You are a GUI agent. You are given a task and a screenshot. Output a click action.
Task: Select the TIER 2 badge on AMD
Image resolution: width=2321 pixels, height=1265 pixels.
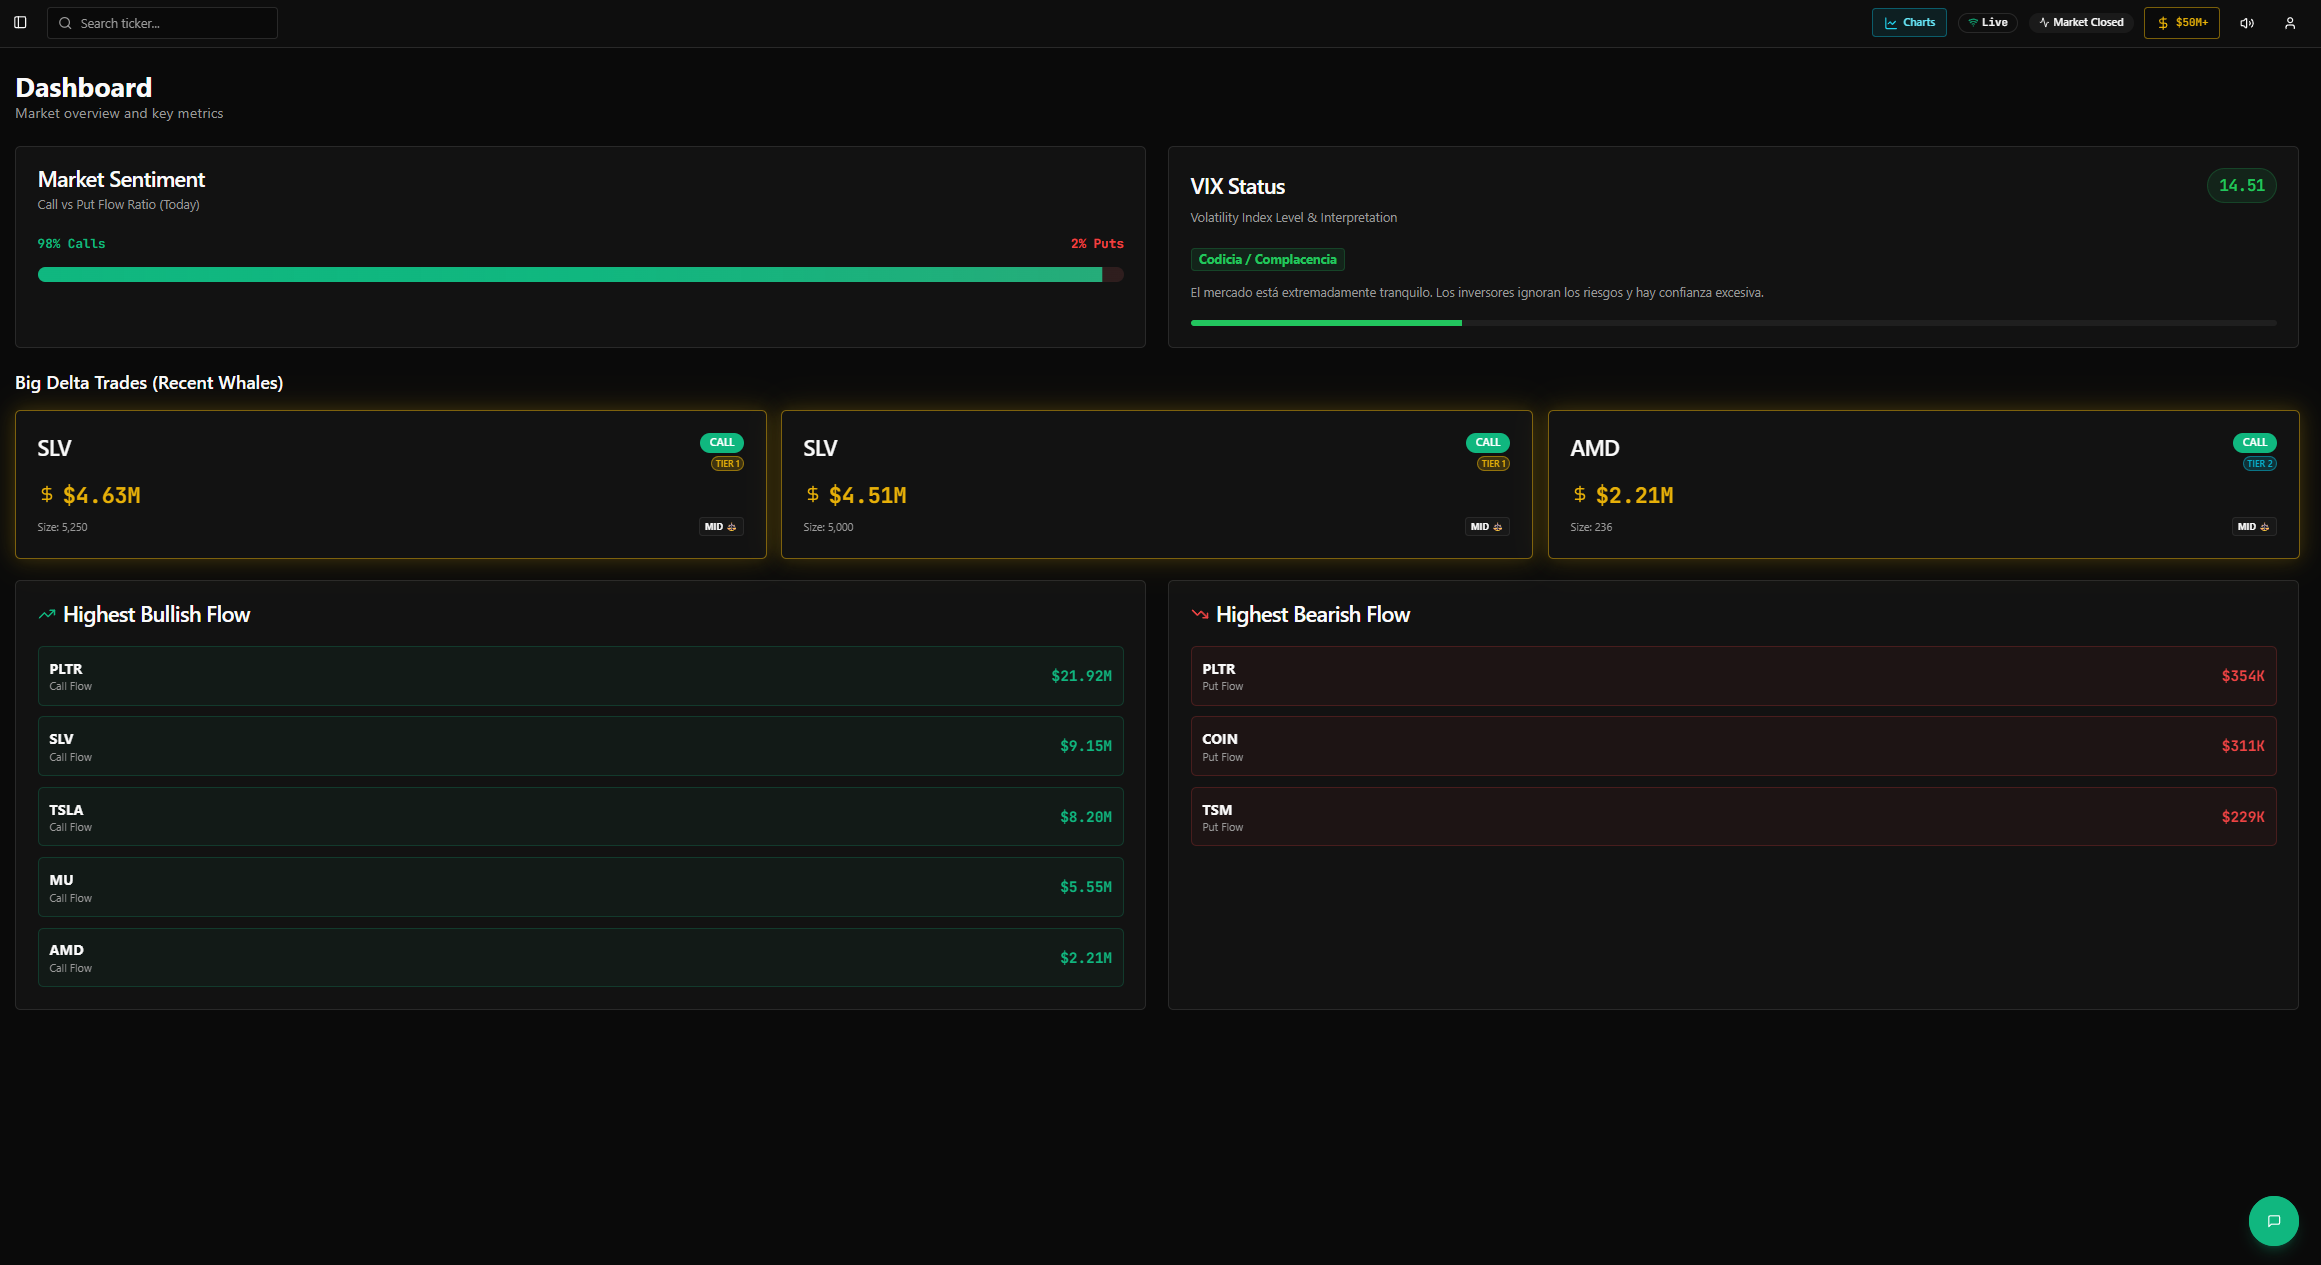pyautogui.click(x=2259, y=464)
